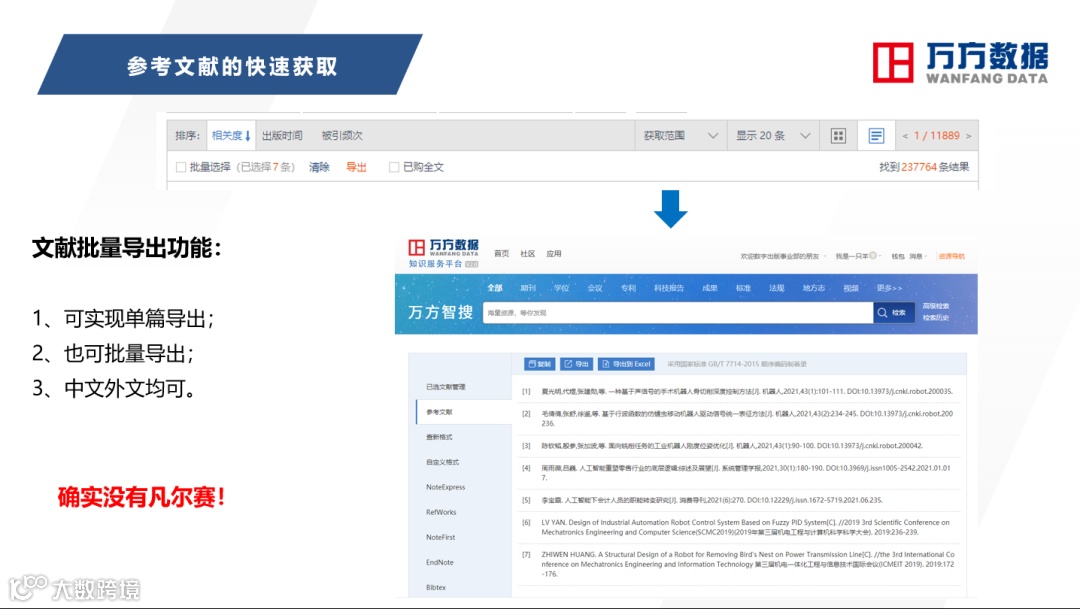The width and height of the screenshot is (1080, 609).
Task: Tick the 已购全文 checkbox
Action: click(x=394, y=167)
